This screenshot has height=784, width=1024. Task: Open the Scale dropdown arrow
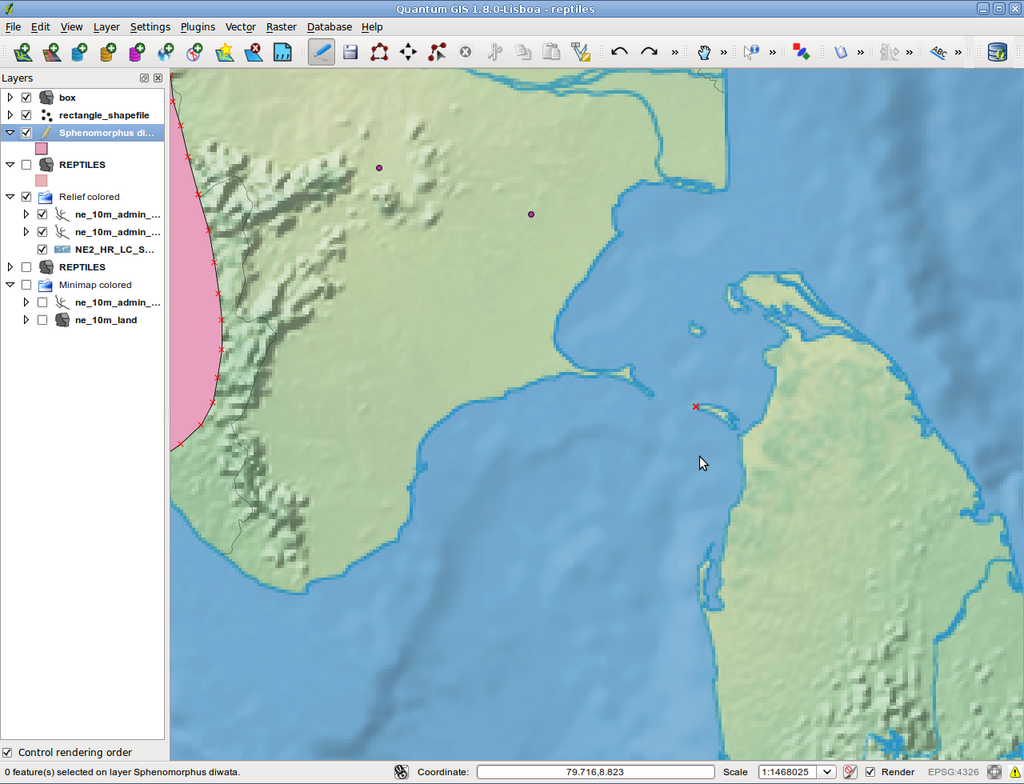click(827, 772)
